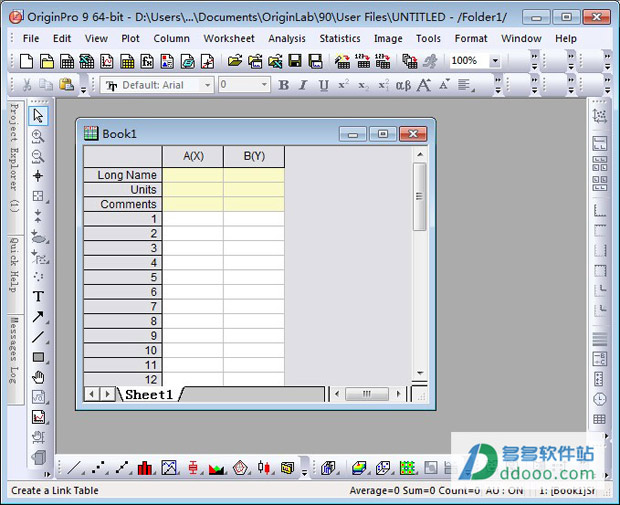The width and height of the screenshot is (620, 505).
Task: Toggle Bold formatting
Action: (283, 85)
